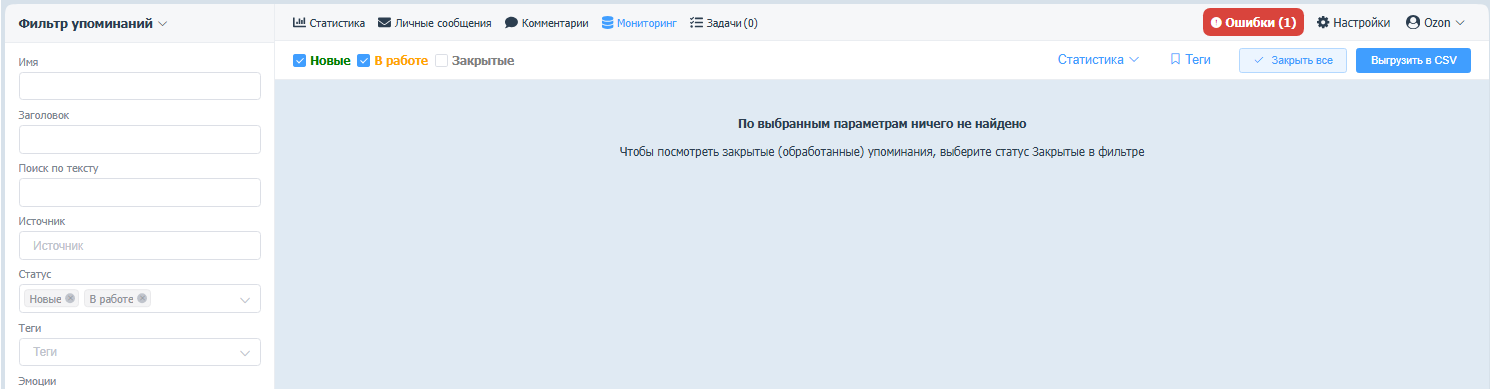Click the Ошибки (1) button
The height and width of the screenshot is (389, 1490).
pyautogui.click(x=1253, y=22)
